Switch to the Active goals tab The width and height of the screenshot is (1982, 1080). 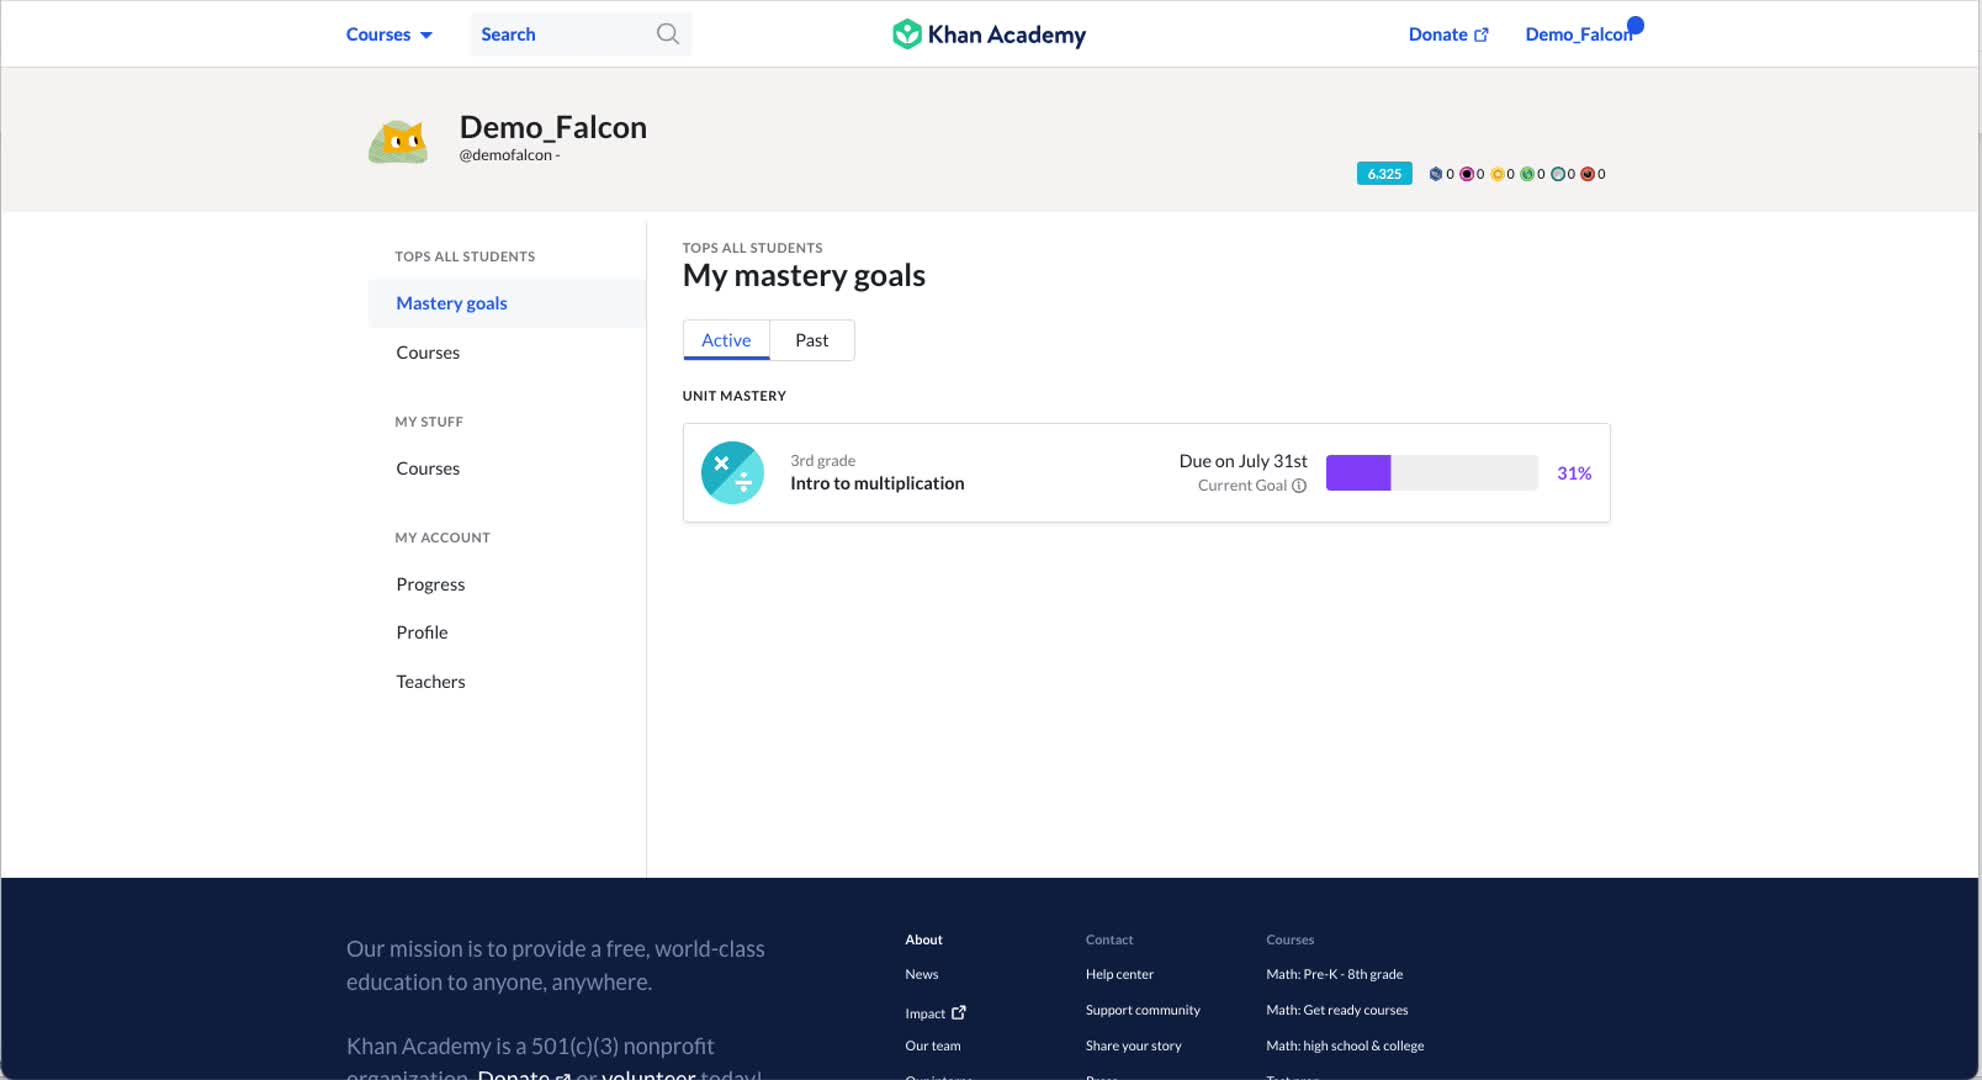726,340
